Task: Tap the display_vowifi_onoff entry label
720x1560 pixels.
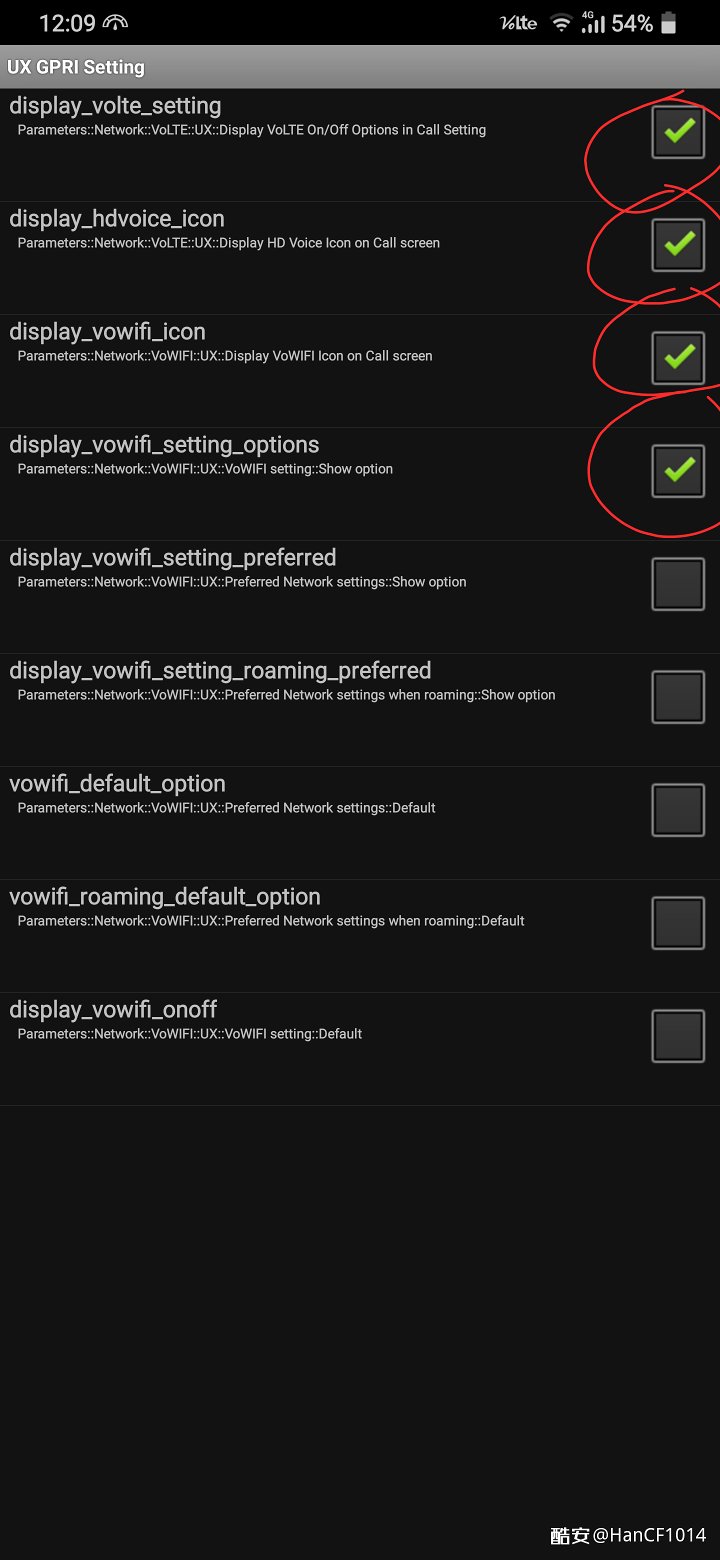Action: (113, 1010)
